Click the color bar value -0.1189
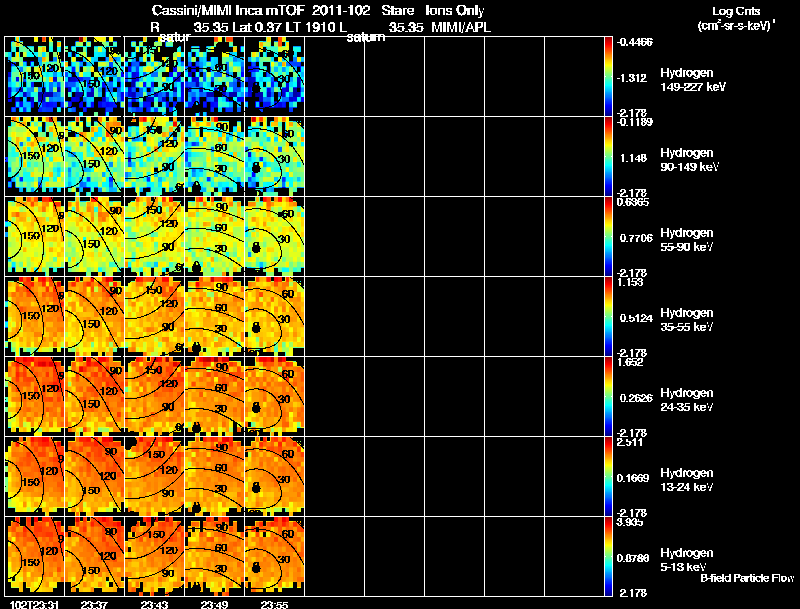This screenshot has height=609, width=800. 634,122
